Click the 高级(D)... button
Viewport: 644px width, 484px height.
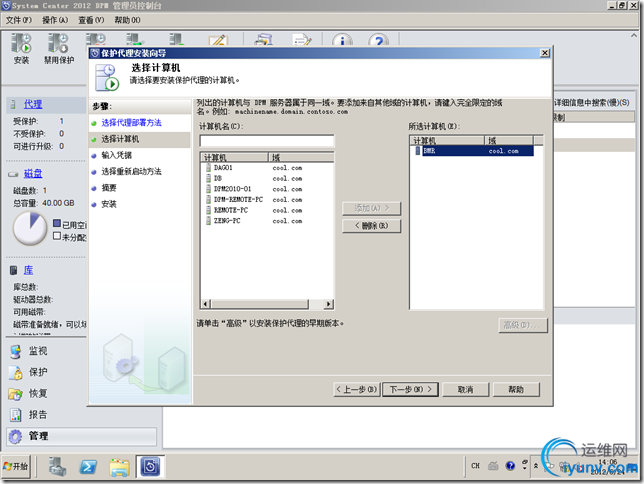coord(523,325)
